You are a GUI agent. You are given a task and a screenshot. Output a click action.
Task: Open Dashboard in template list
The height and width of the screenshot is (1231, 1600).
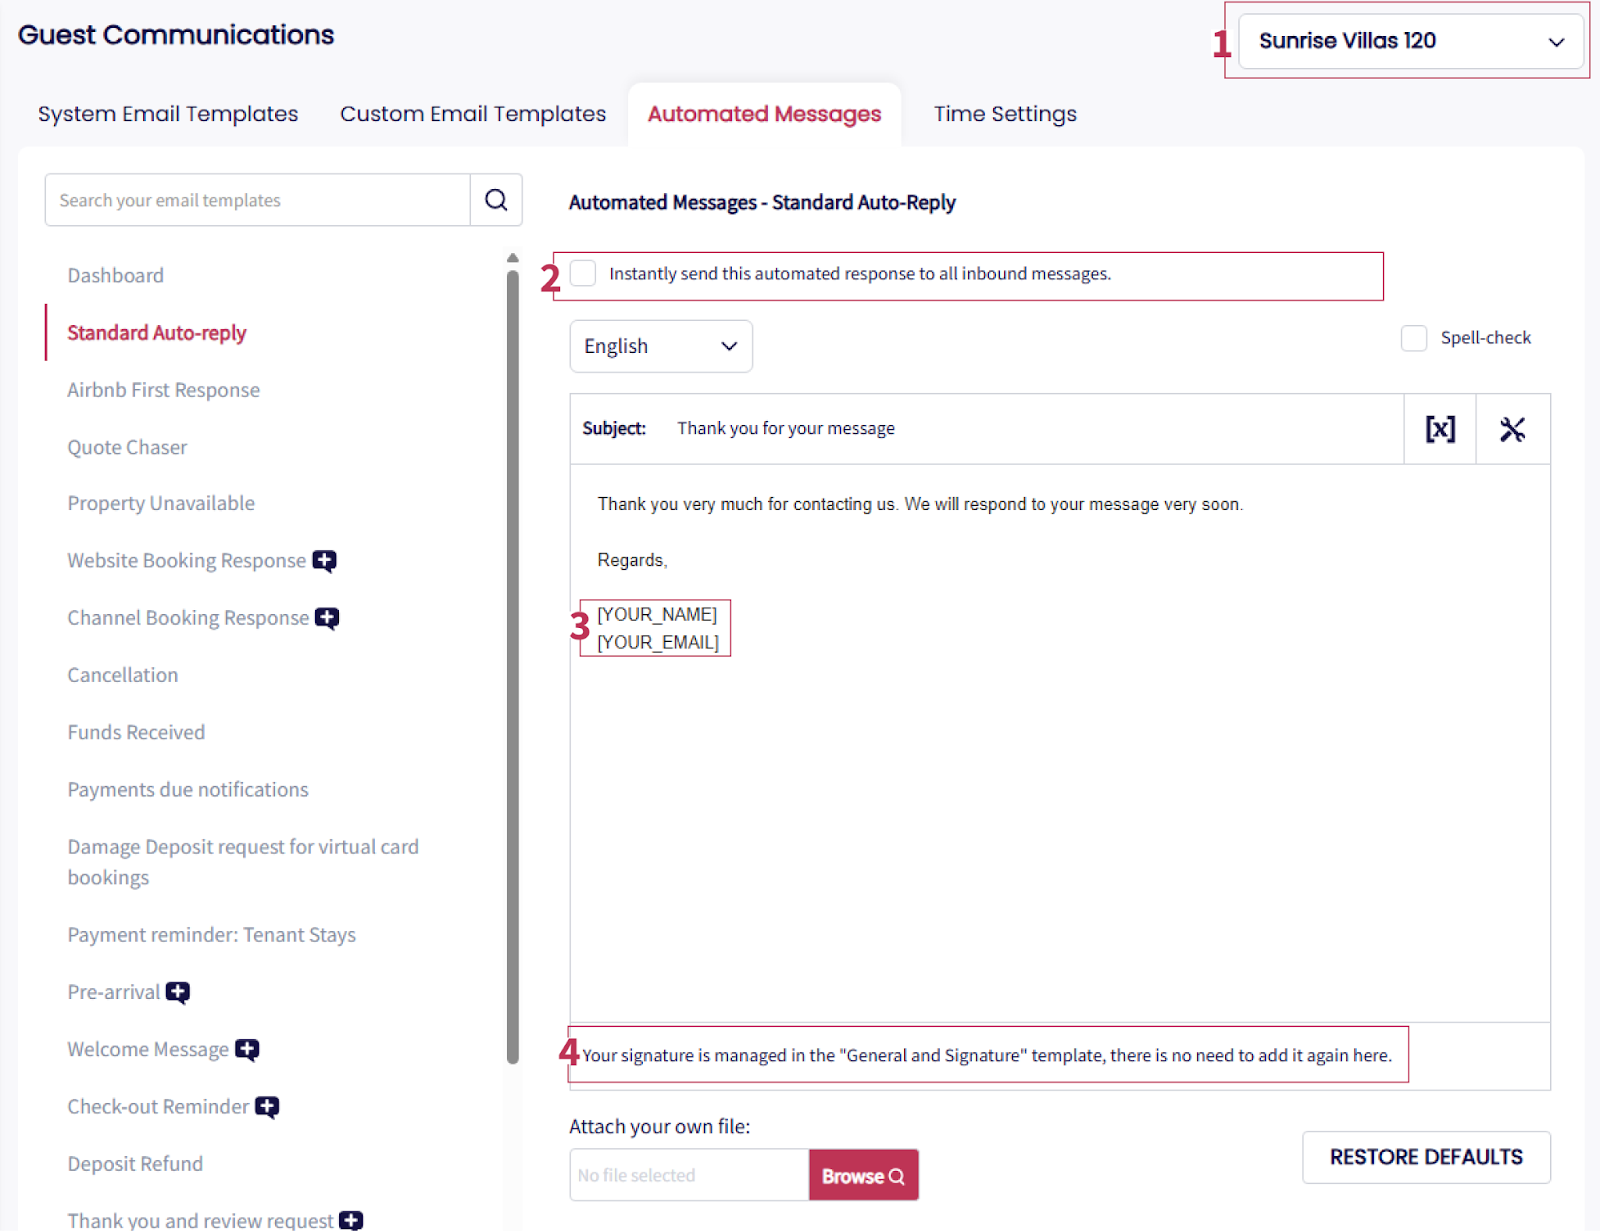[116, 275]
